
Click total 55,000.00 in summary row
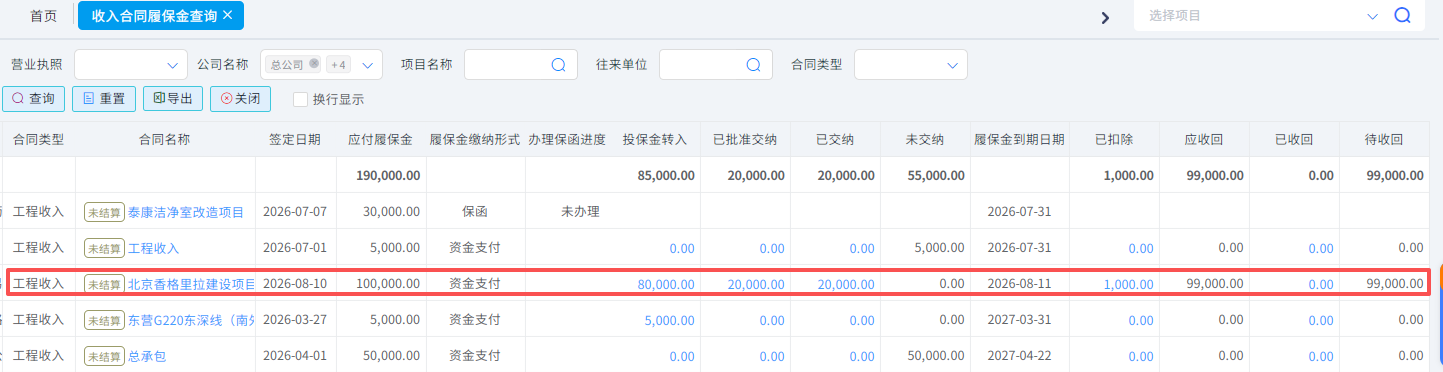(x=935, y=175)
